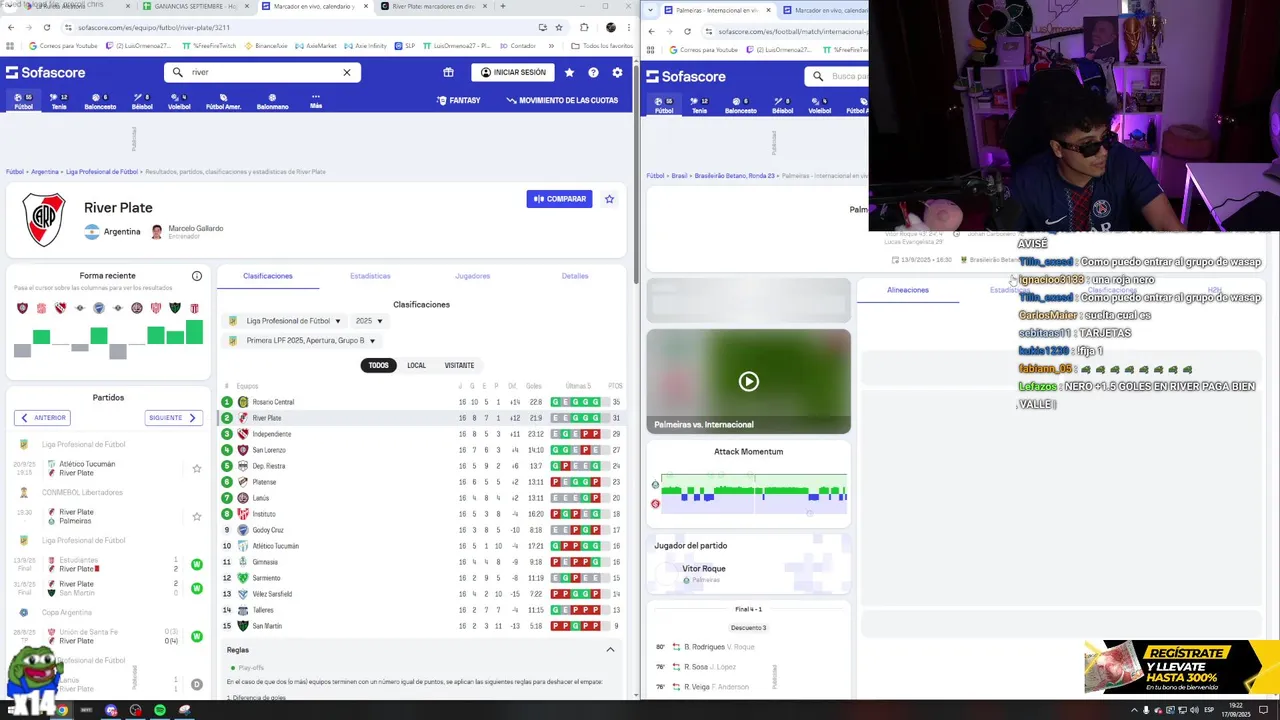Open Correos para Youtube bookmark in left window
1280x720 pixels.
pyautogui.click(x=63, y=46)
